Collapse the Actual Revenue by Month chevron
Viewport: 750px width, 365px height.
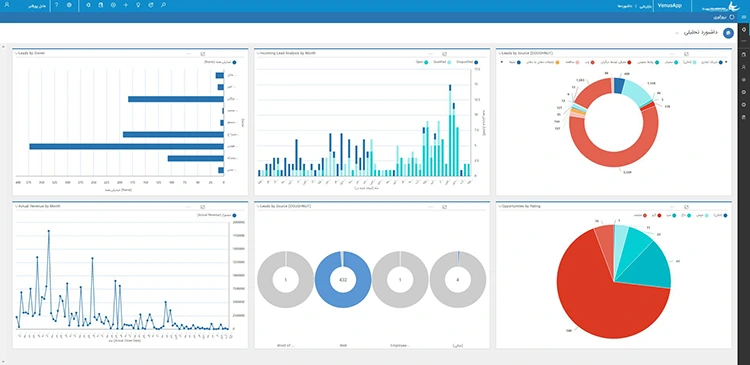pyautogui.click(x=16, y=206)
